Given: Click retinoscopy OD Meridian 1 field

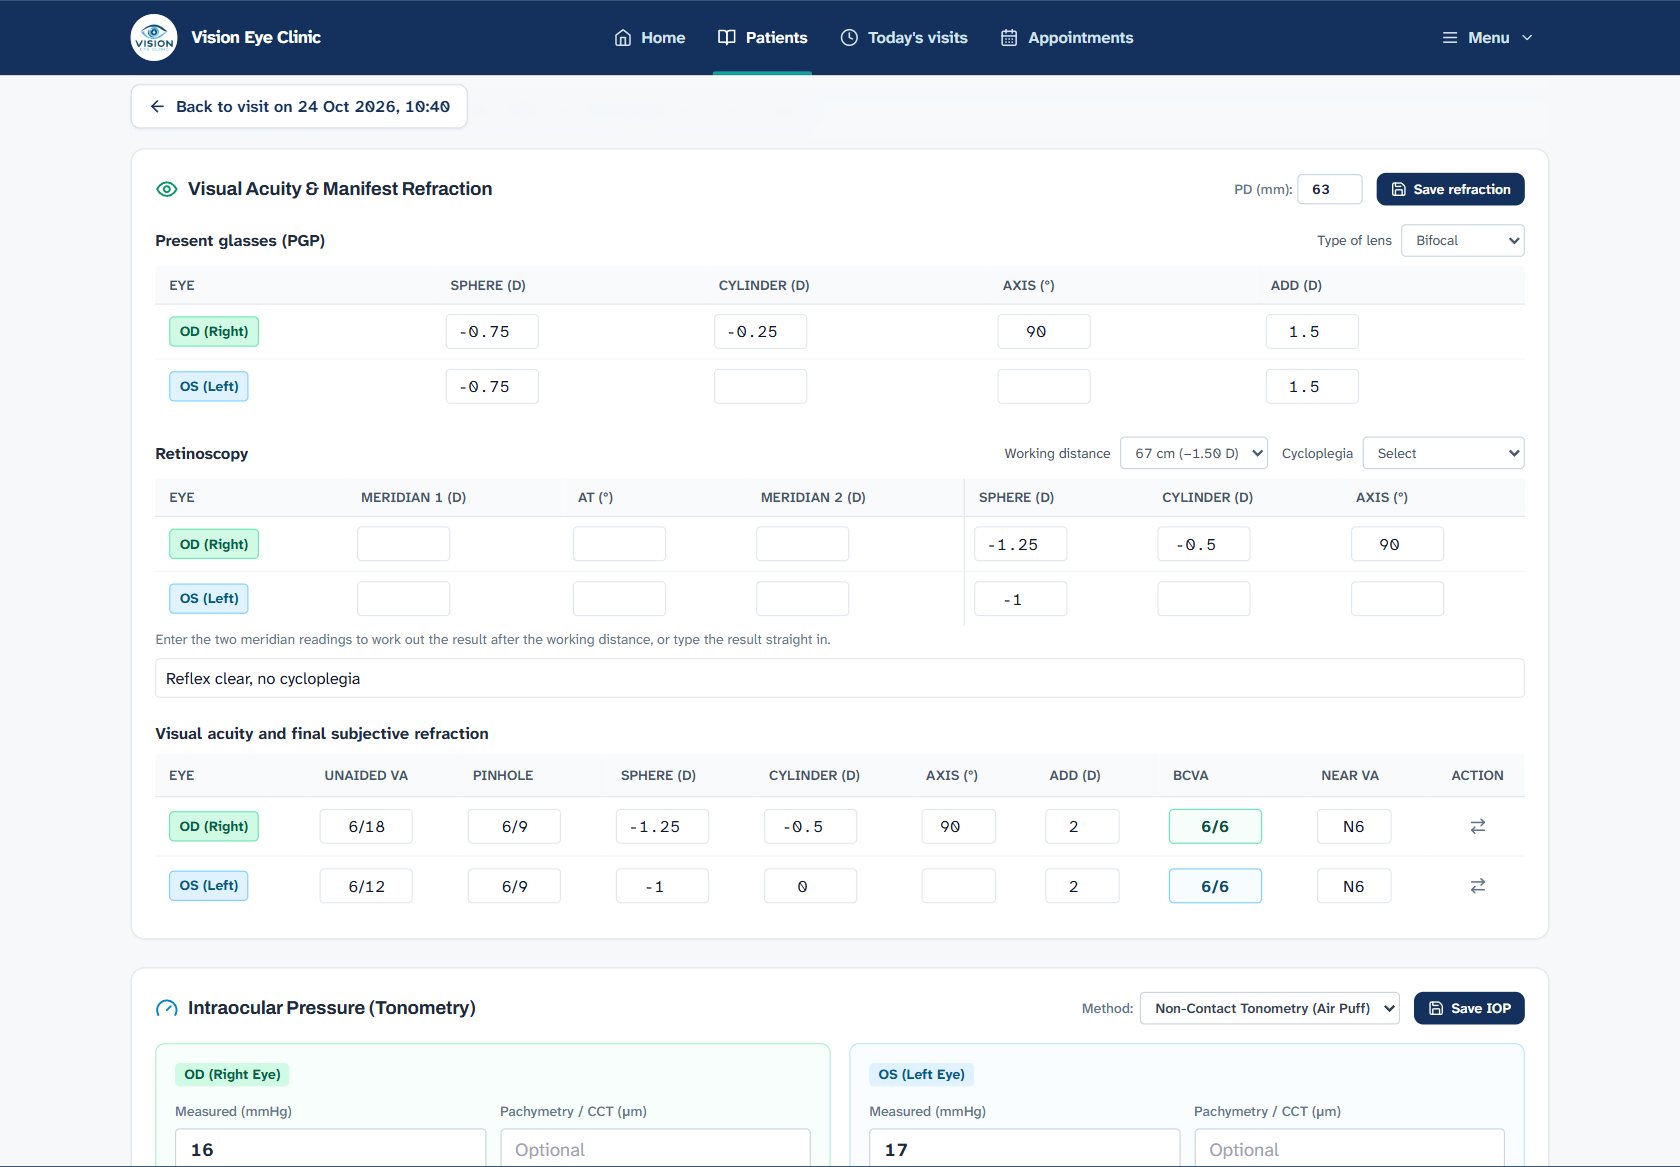Looking at the screenshot, I should pos(403,544).
